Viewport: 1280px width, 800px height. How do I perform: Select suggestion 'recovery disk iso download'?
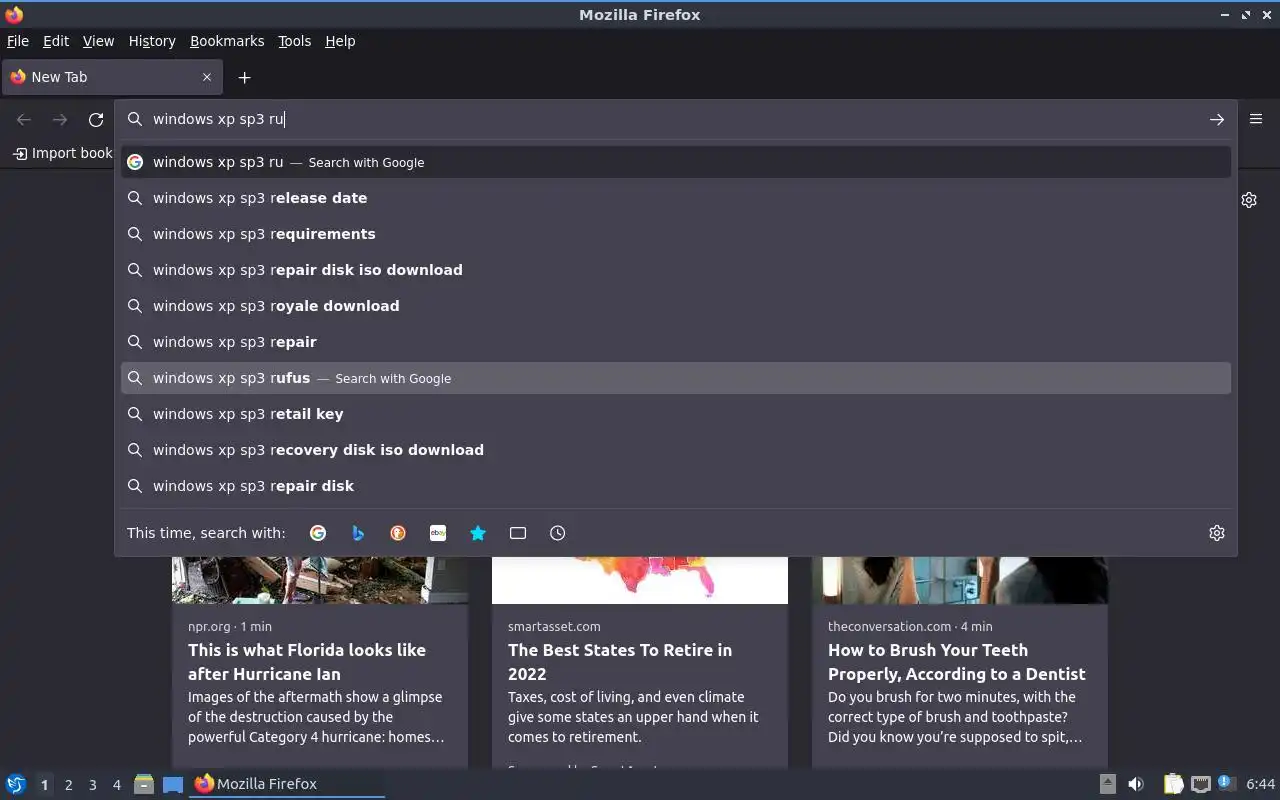pos(676,450)
